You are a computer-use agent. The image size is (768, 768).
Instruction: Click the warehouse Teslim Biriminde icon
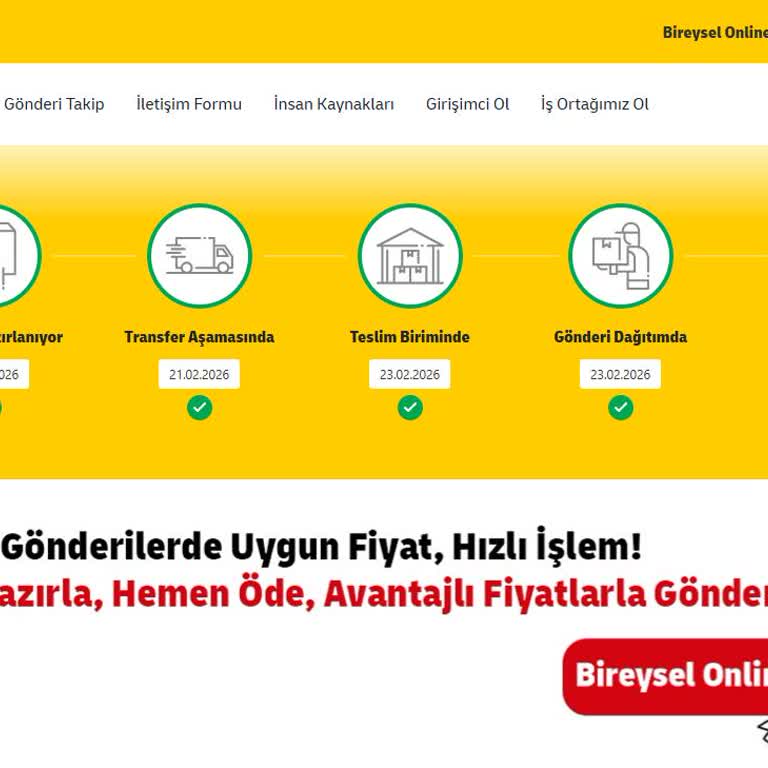[x=410, y=256]
